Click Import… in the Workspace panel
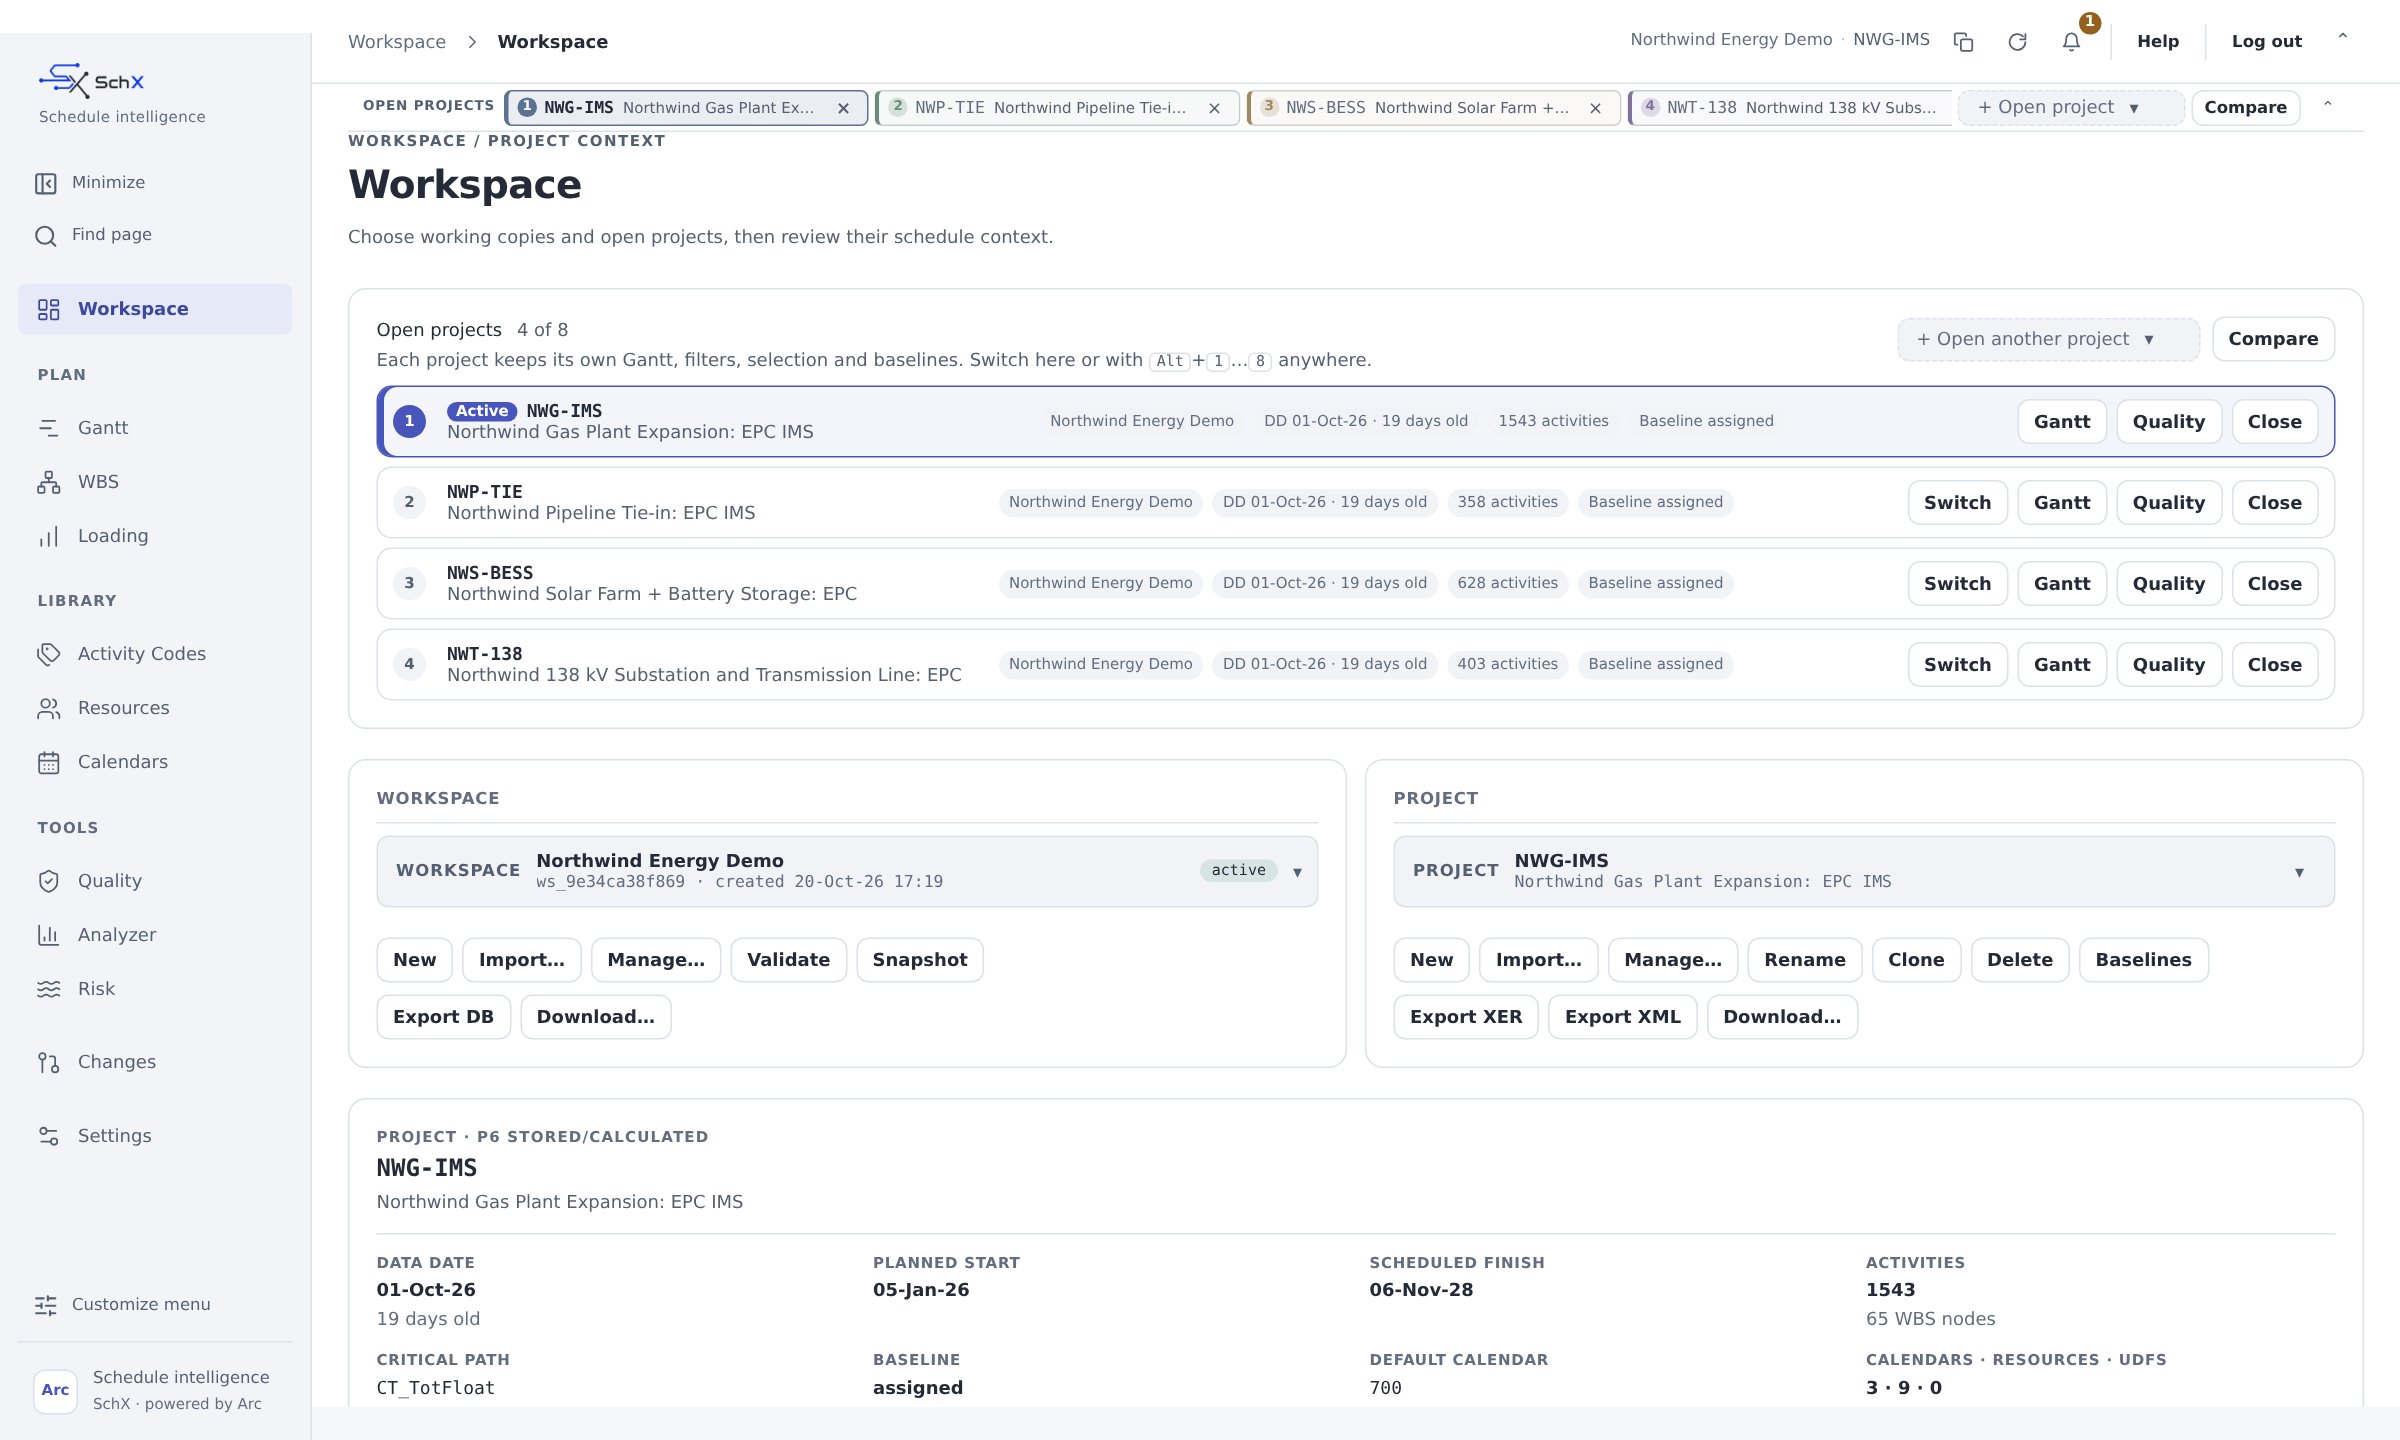 [521, 960]
